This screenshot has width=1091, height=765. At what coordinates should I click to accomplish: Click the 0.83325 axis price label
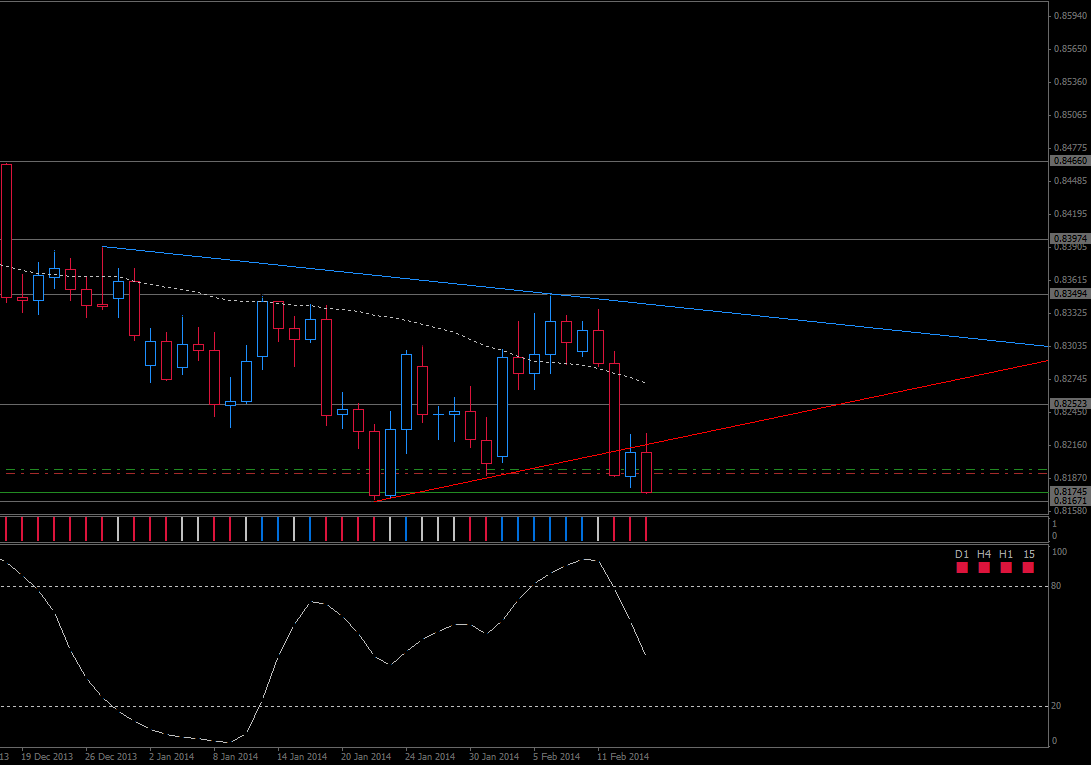pos(1070,313)
